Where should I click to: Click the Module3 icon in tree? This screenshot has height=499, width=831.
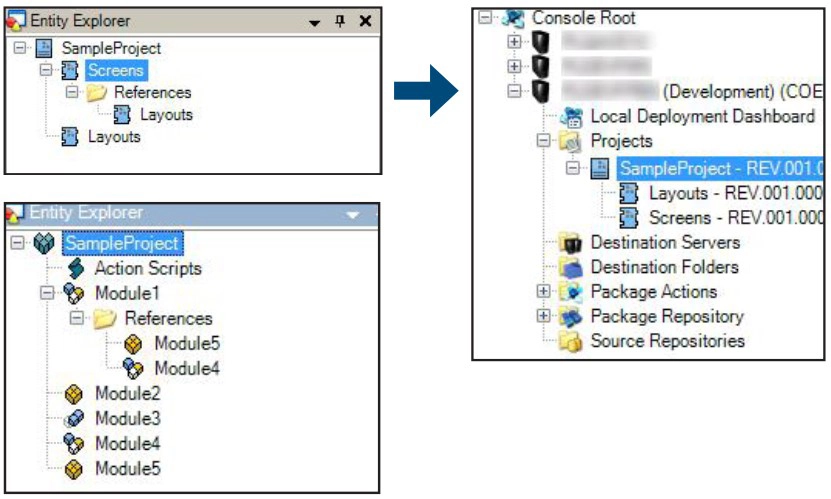click(x=75, y=419)
